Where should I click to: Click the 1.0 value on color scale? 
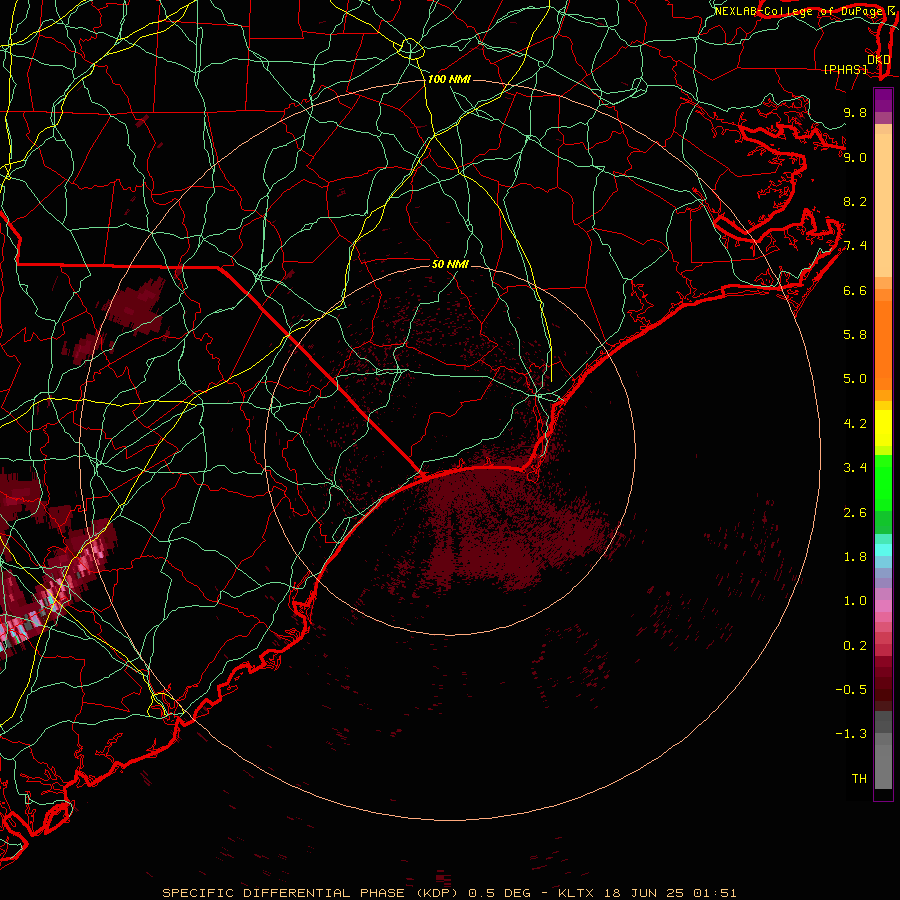(x=855, y=600)
